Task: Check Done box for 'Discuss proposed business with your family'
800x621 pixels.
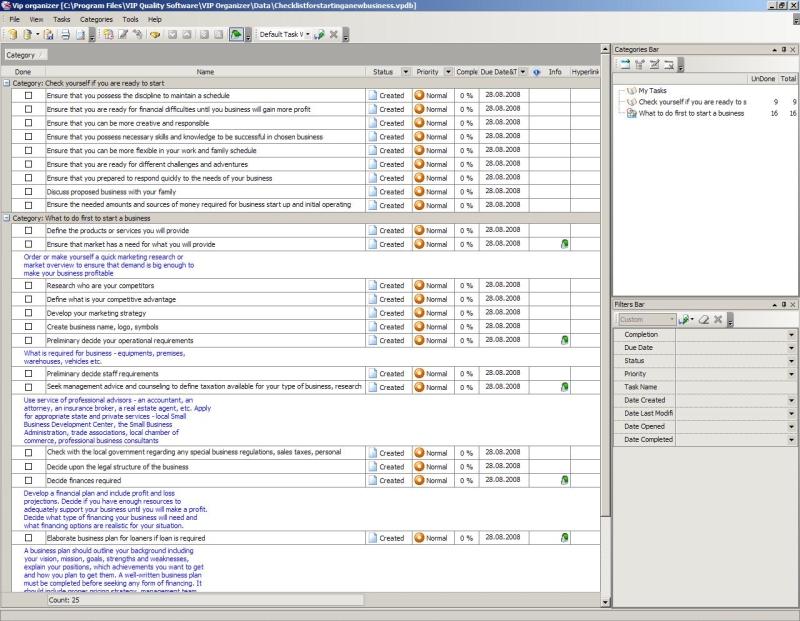Action: [29, 191]
